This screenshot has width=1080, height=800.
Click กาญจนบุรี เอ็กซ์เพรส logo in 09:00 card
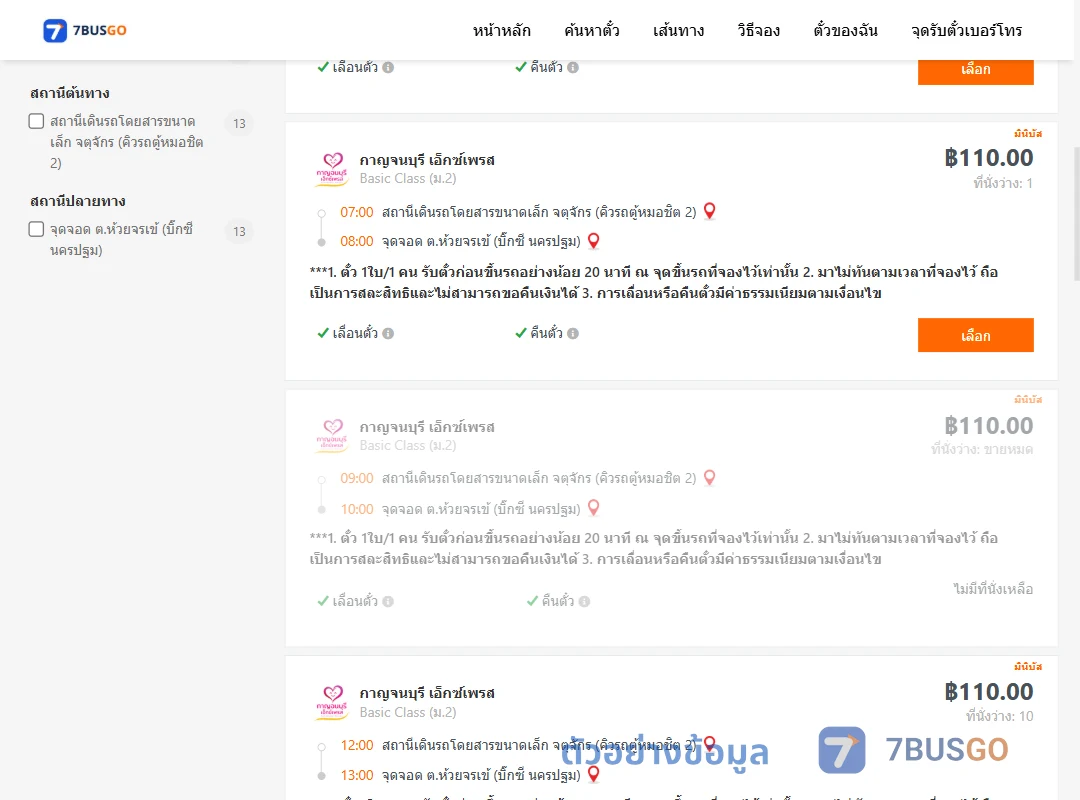pyautogui.click(x=332, y=436)
